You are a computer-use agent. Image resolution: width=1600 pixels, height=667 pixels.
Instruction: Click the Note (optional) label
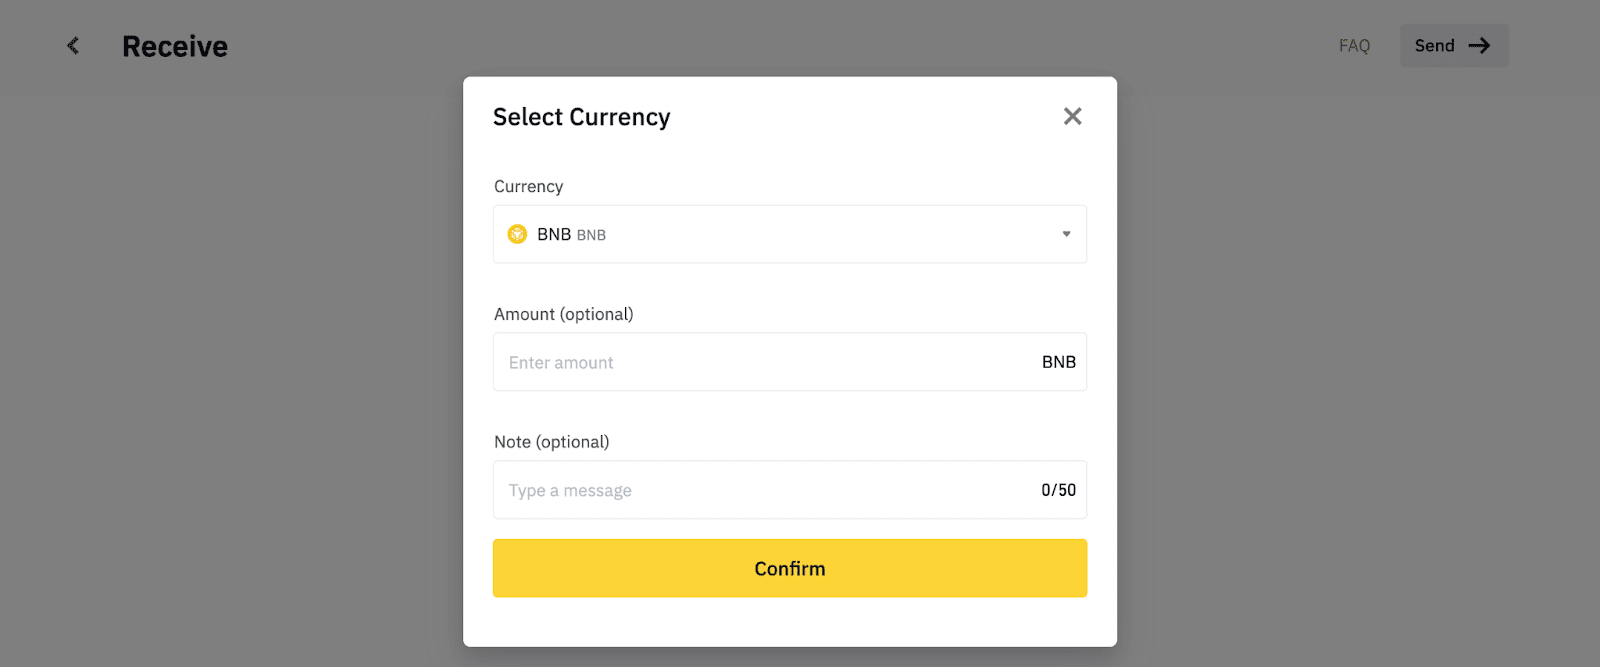point(552,442)
